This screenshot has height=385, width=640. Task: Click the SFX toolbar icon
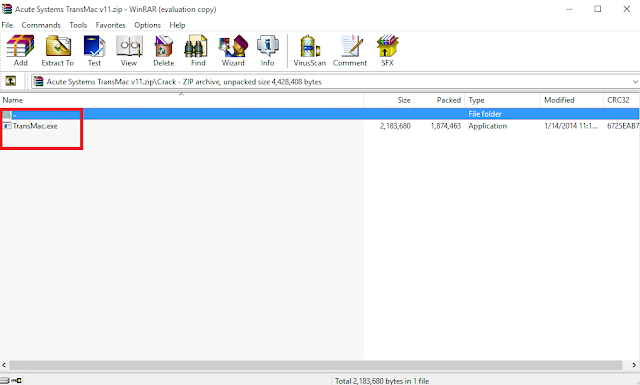(x=387, y=50)
